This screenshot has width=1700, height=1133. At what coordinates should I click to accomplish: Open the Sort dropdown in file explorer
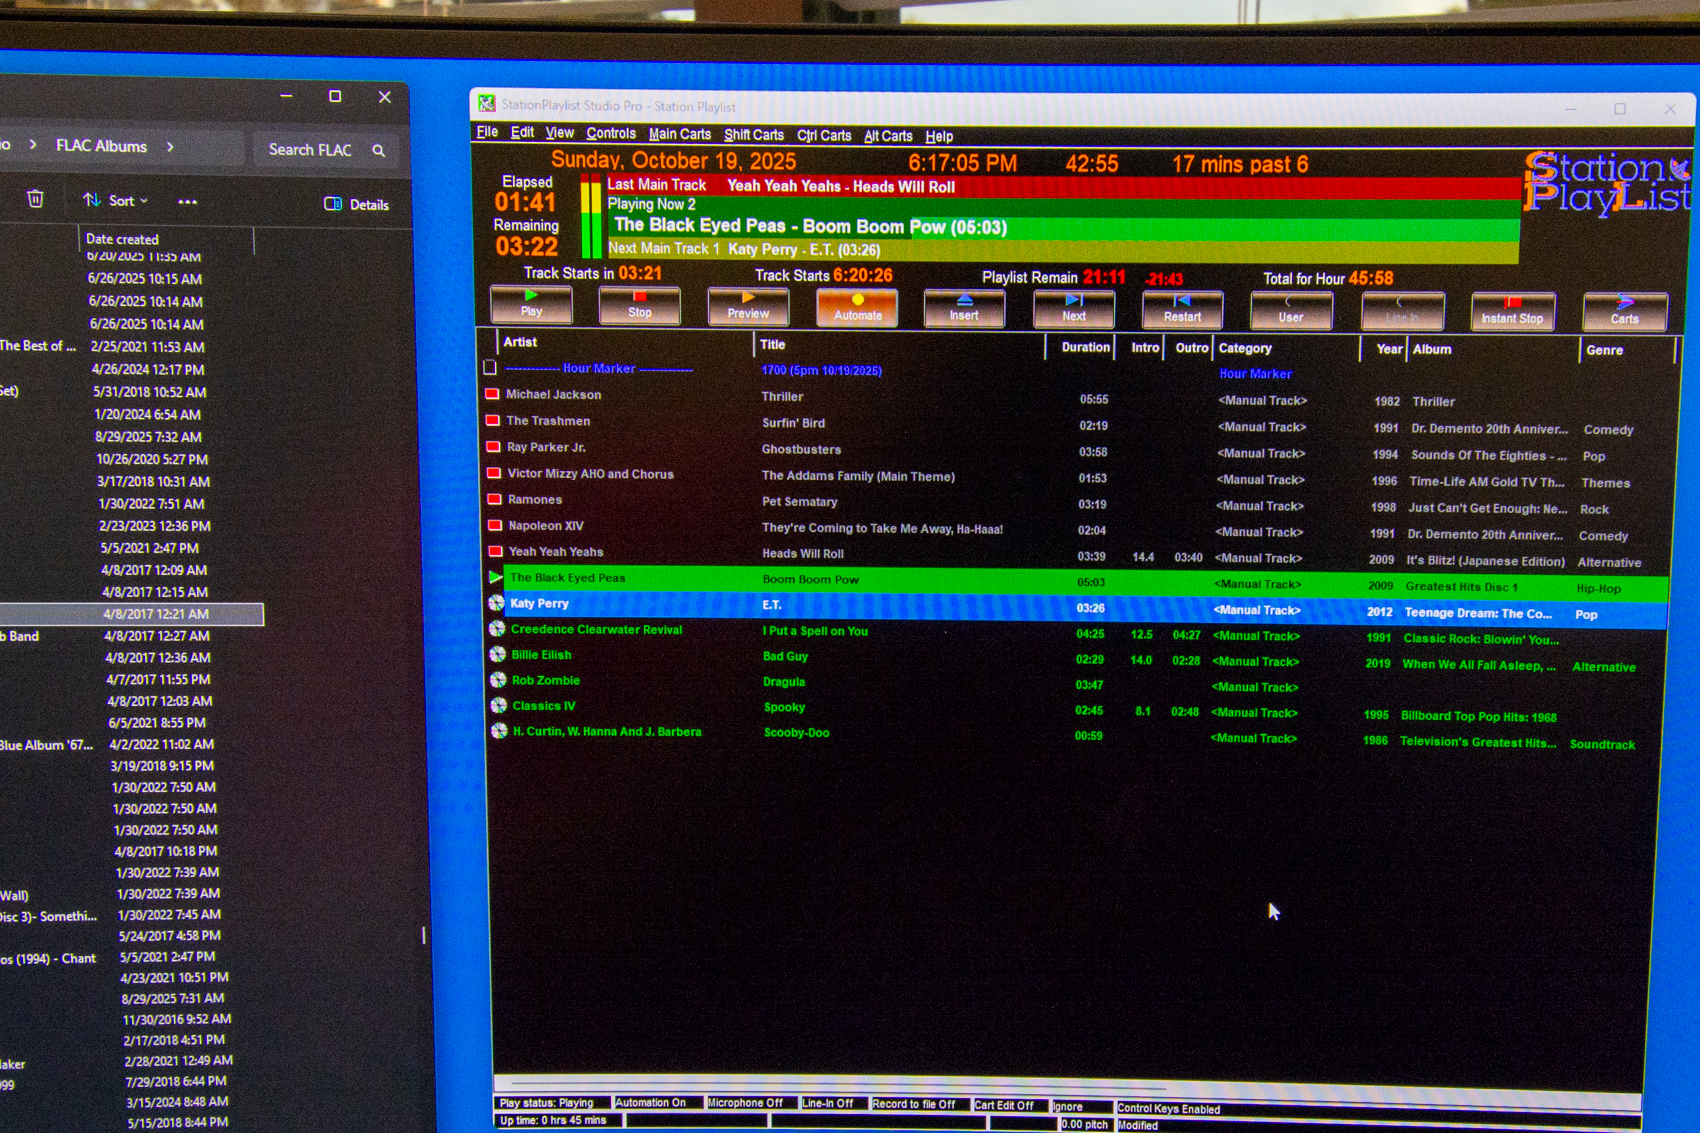(116, 201)
